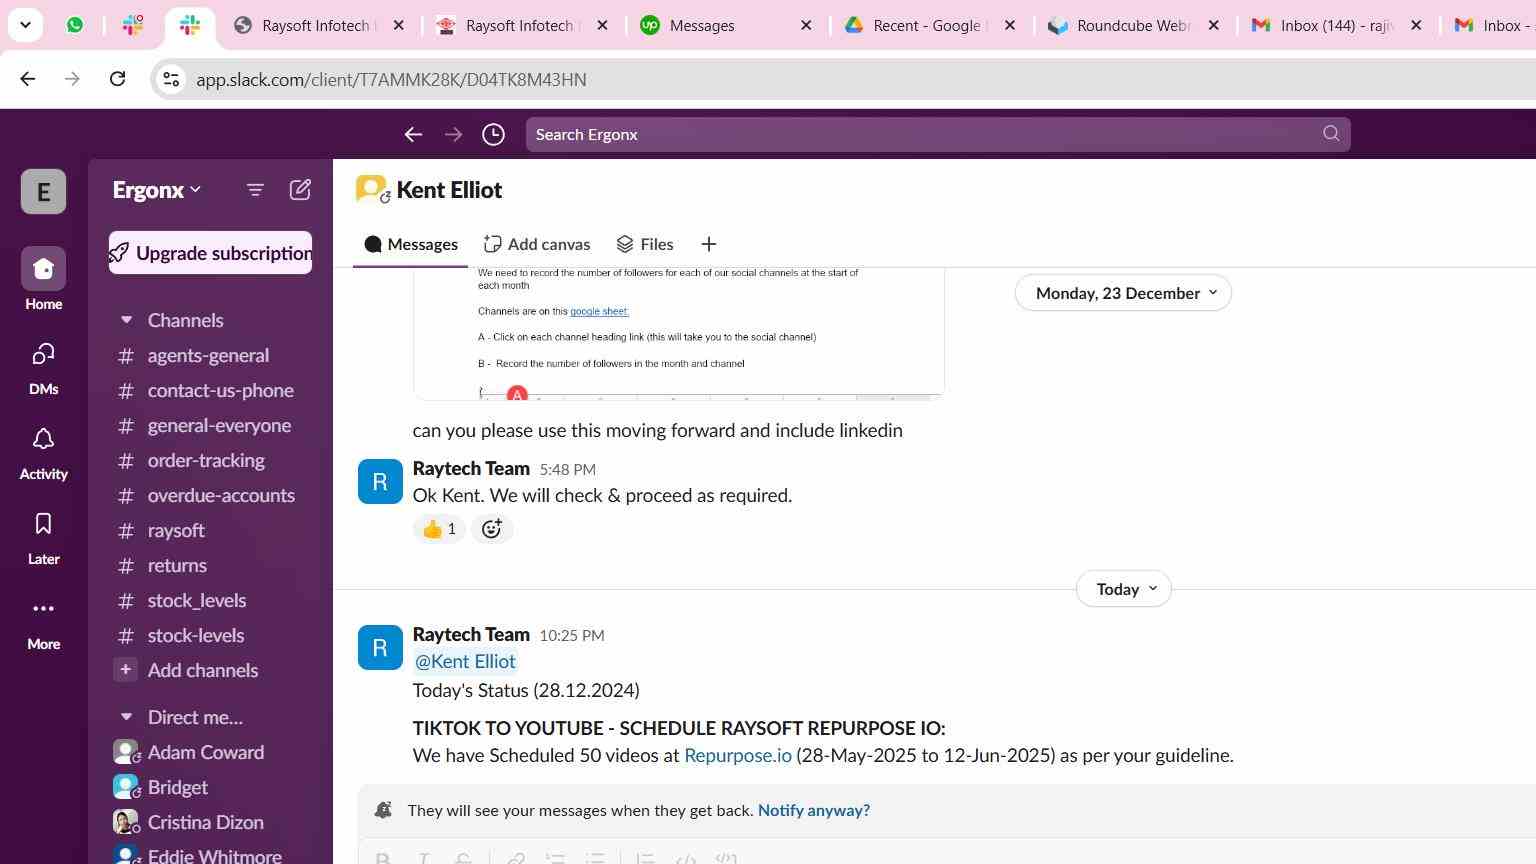The width and height of the screenshot is (1536, 864).
Task: Open Slack history clock icon
Action: [x=493, y=134]
